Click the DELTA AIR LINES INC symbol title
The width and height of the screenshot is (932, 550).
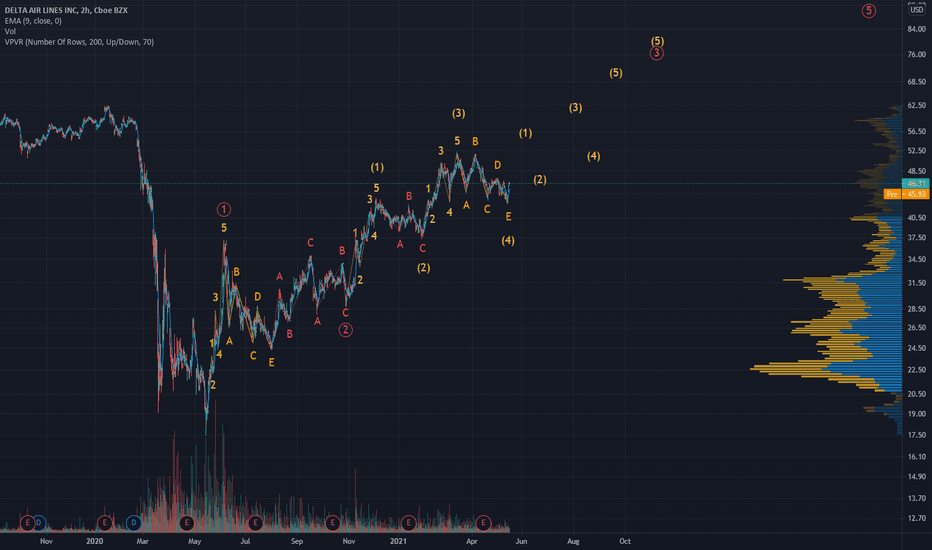pos(66,10)
